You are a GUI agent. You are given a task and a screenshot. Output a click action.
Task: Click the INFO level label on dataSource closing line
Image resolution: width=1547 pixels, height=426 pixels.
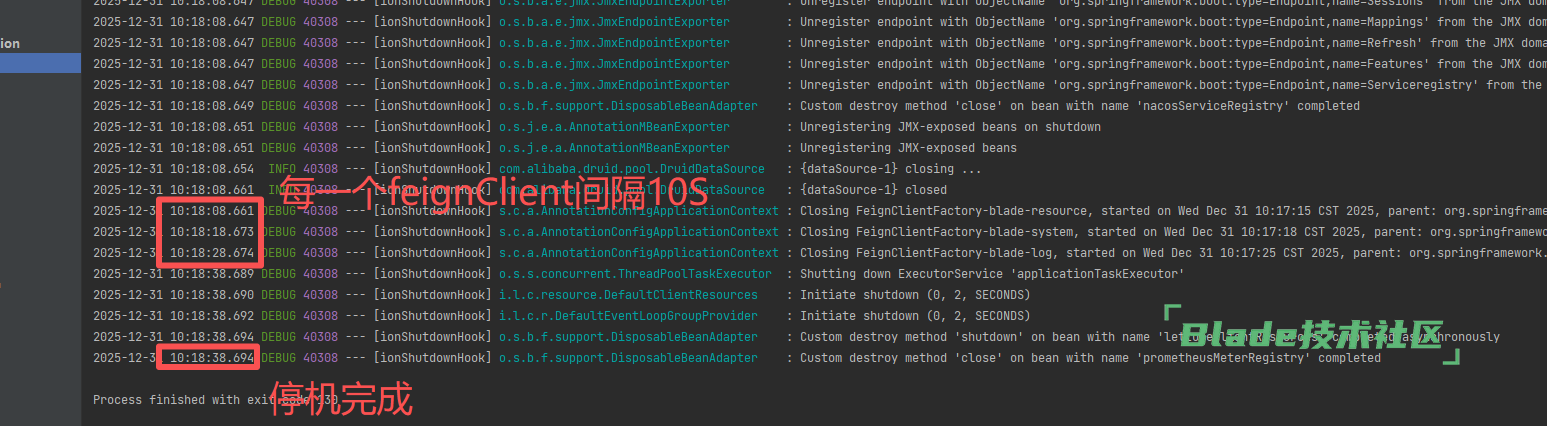[x=282, y=169]
